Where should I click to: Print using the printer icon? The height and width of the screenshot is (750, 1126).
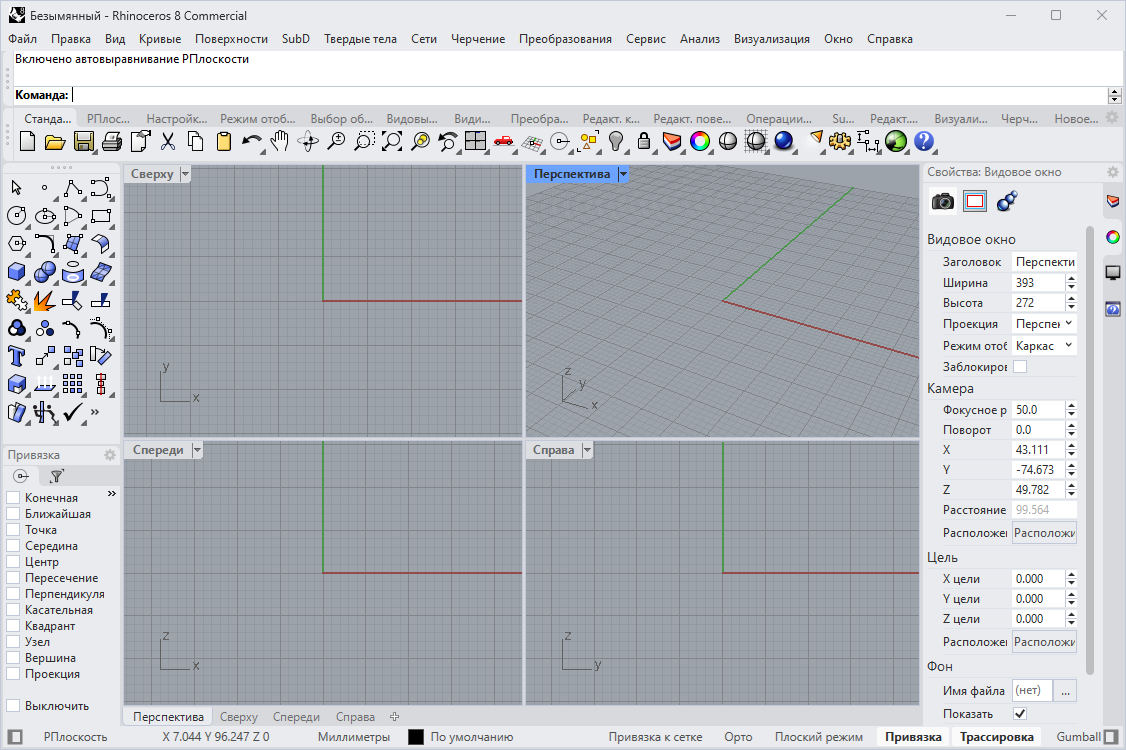[x=111, y=142]
